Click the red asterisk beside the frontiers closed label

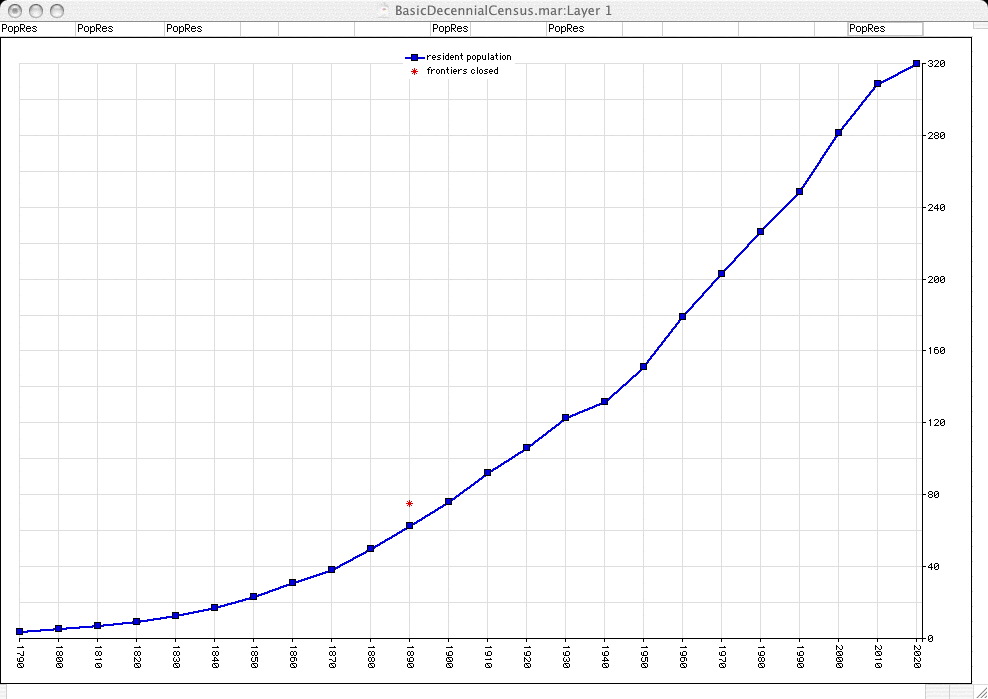click(412, 72)
